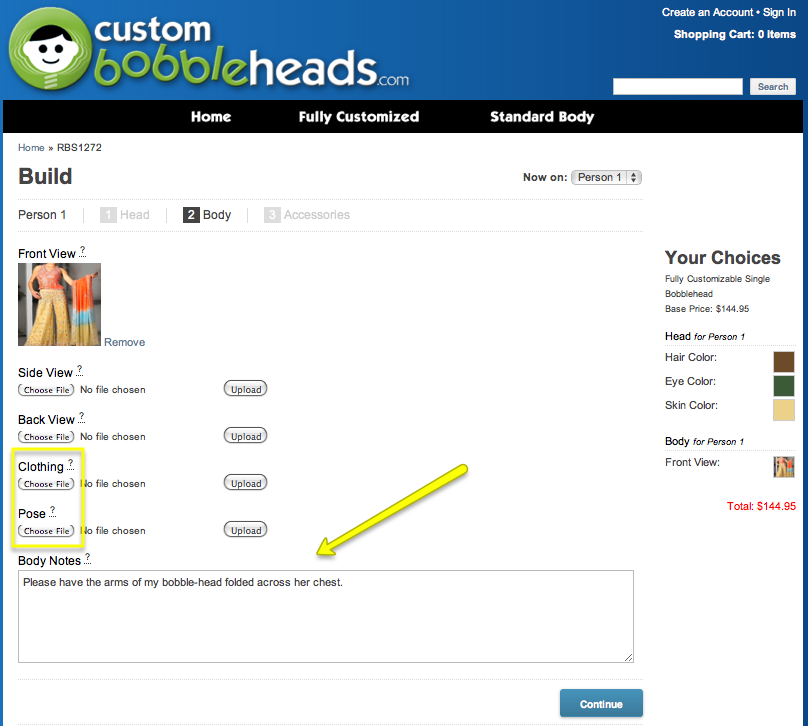Select the brown Hair Color swatch
The height and width of the screenshot is (726, 808).
783,361
